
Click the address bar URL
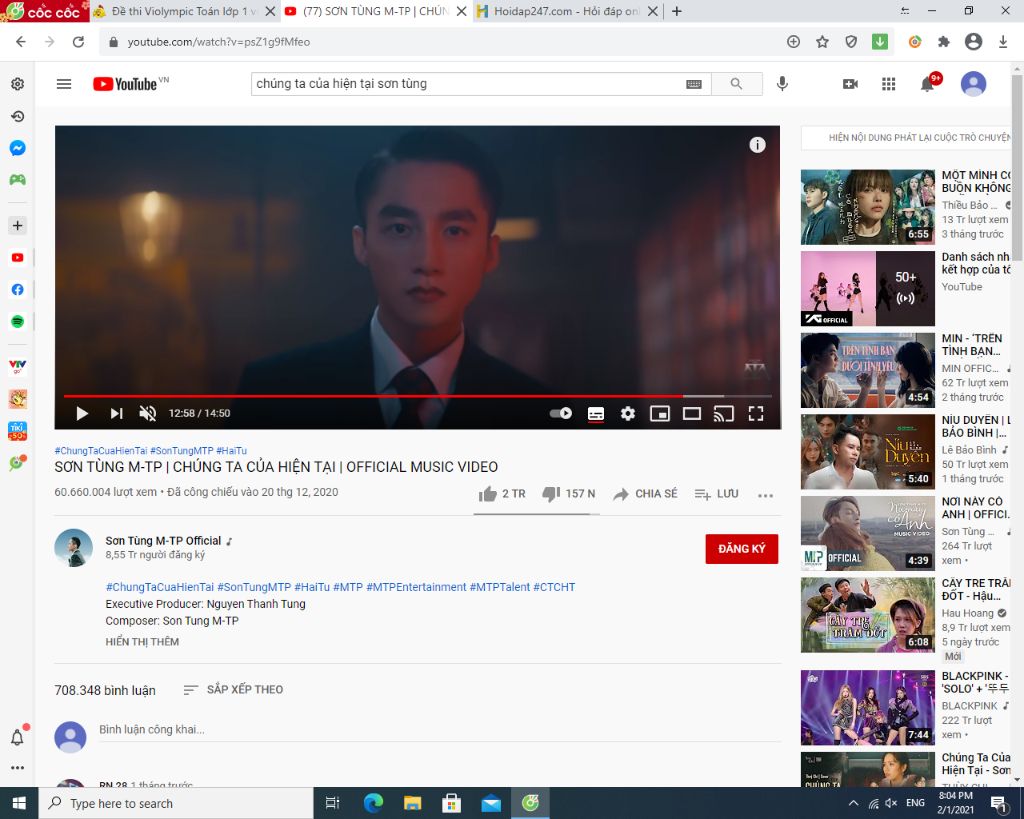point(219,42)
